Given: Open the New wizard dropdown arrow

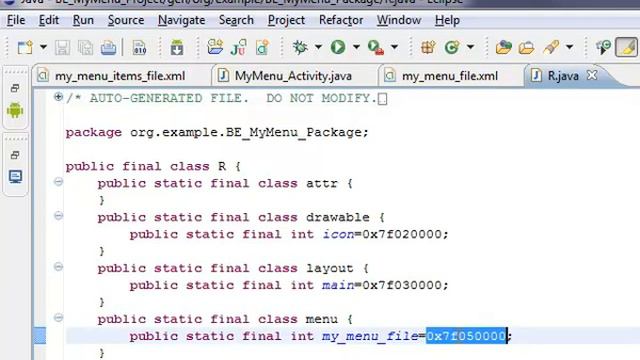Looking at the screenshot, I should (43, 47).
